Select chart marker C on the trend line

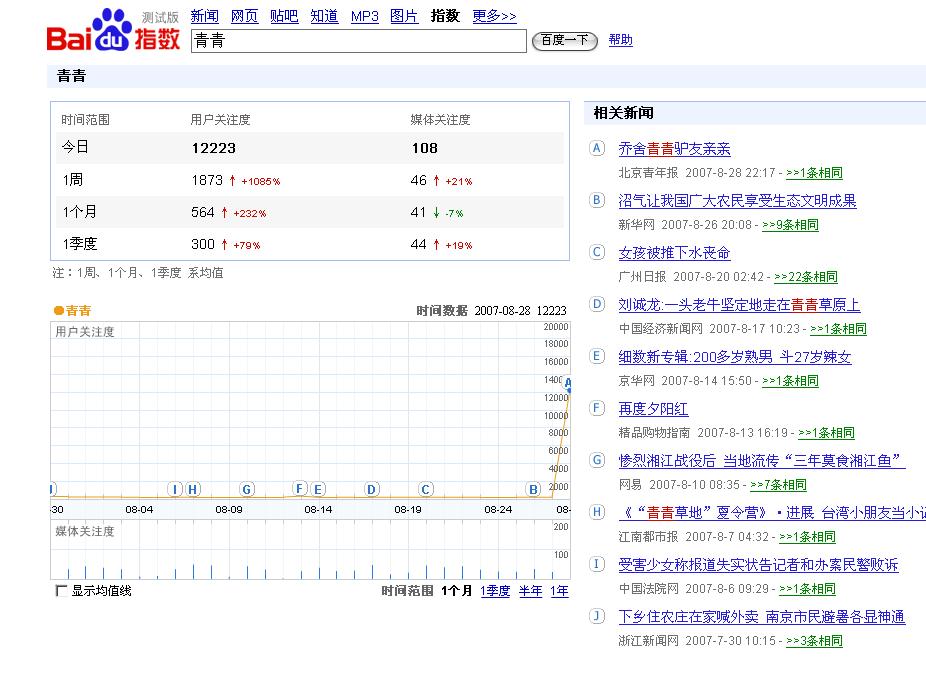[x=426, y=489]
